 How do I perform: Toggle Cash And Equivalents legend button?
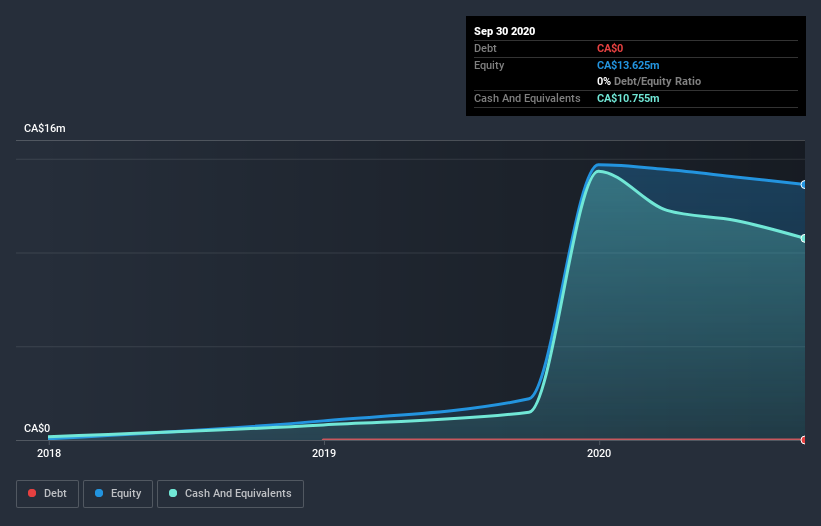click(230, 494)
